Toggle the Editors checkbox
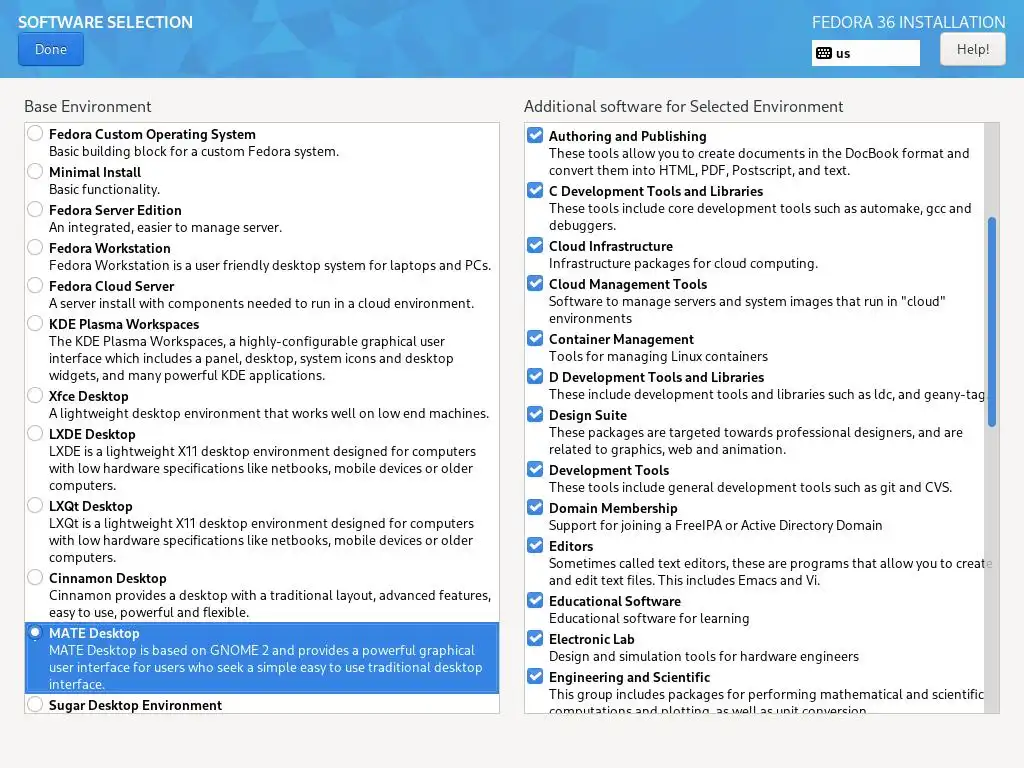 point(535,545)
